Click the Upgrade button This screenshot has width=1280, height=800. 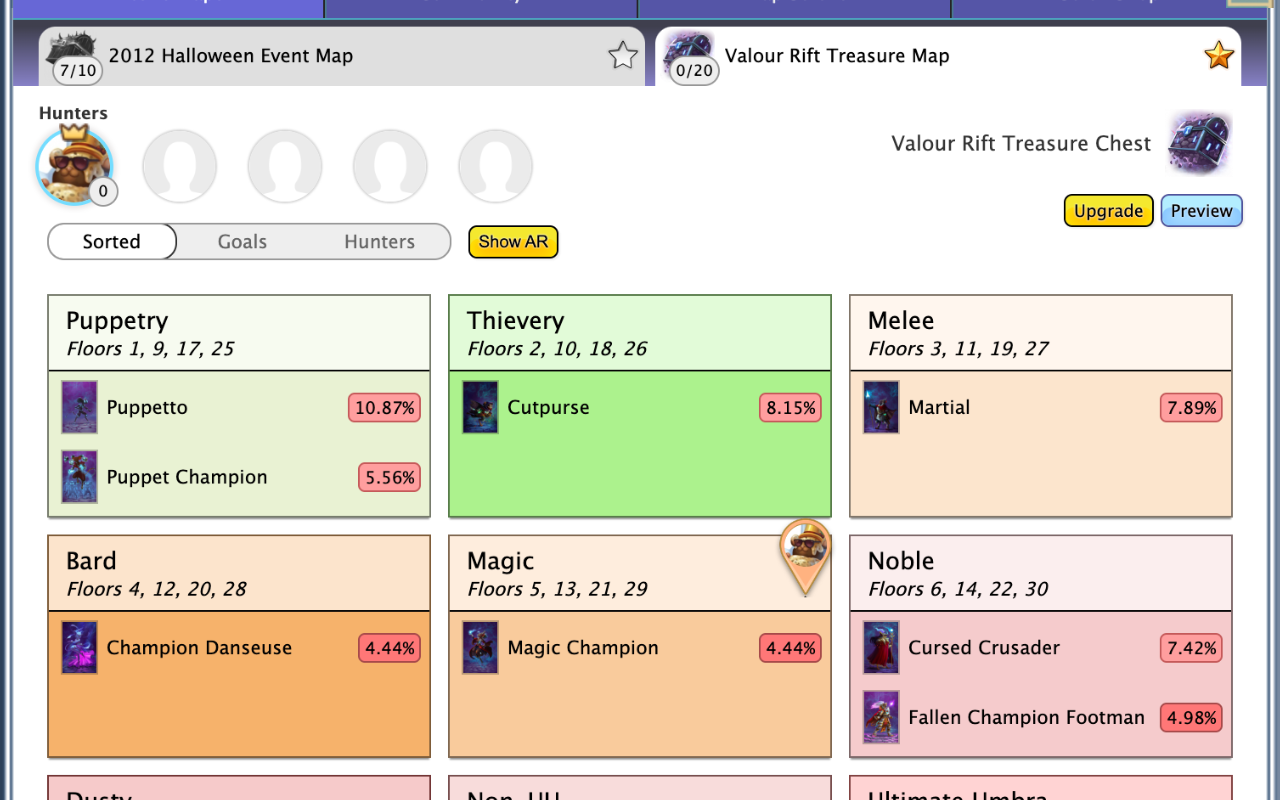point(1108,211)
